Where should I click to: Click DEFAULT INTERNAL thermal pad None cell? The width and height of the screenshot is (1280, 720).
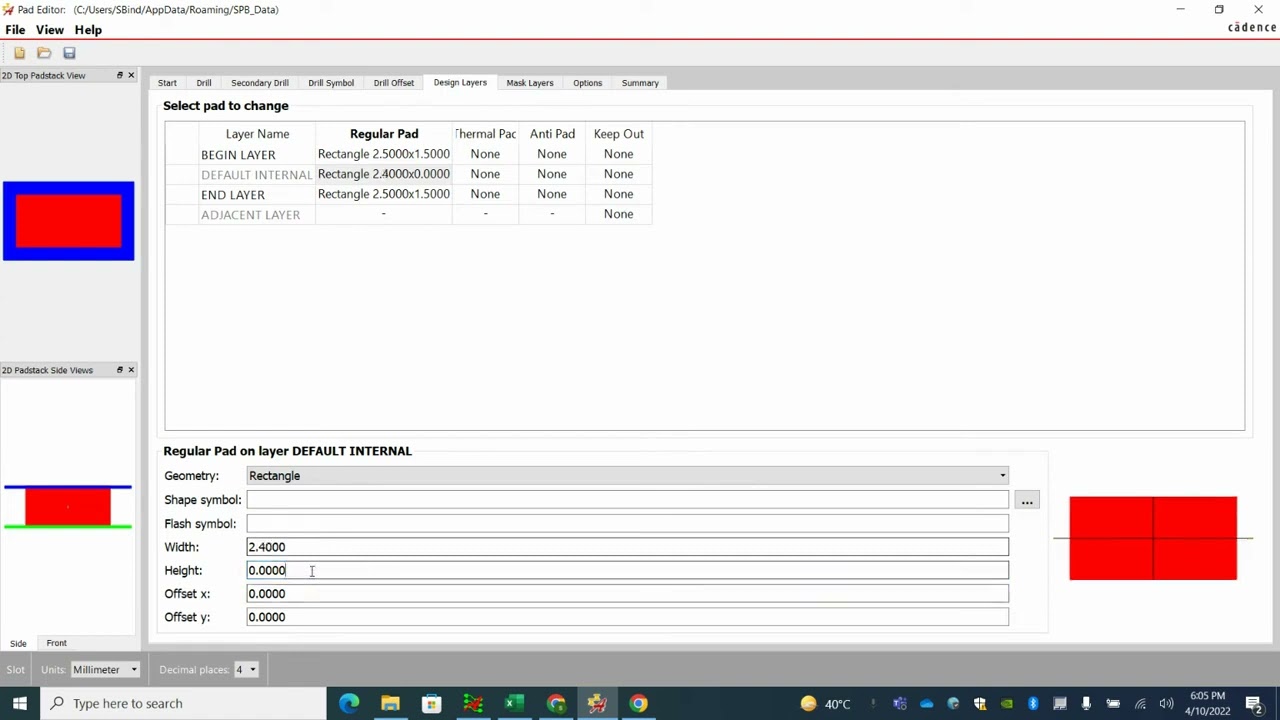tap(485, 174)
